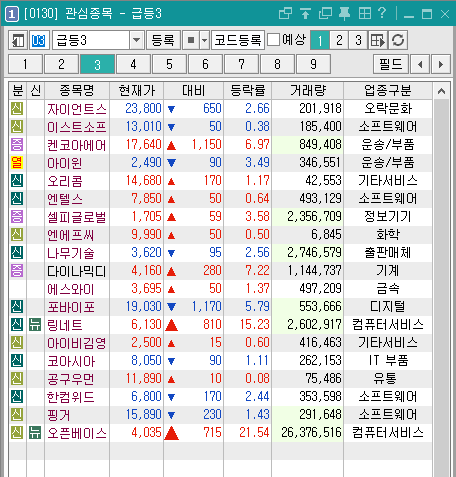
Task: Select watchlist group tab 9
Action: [x=313, y=64]
